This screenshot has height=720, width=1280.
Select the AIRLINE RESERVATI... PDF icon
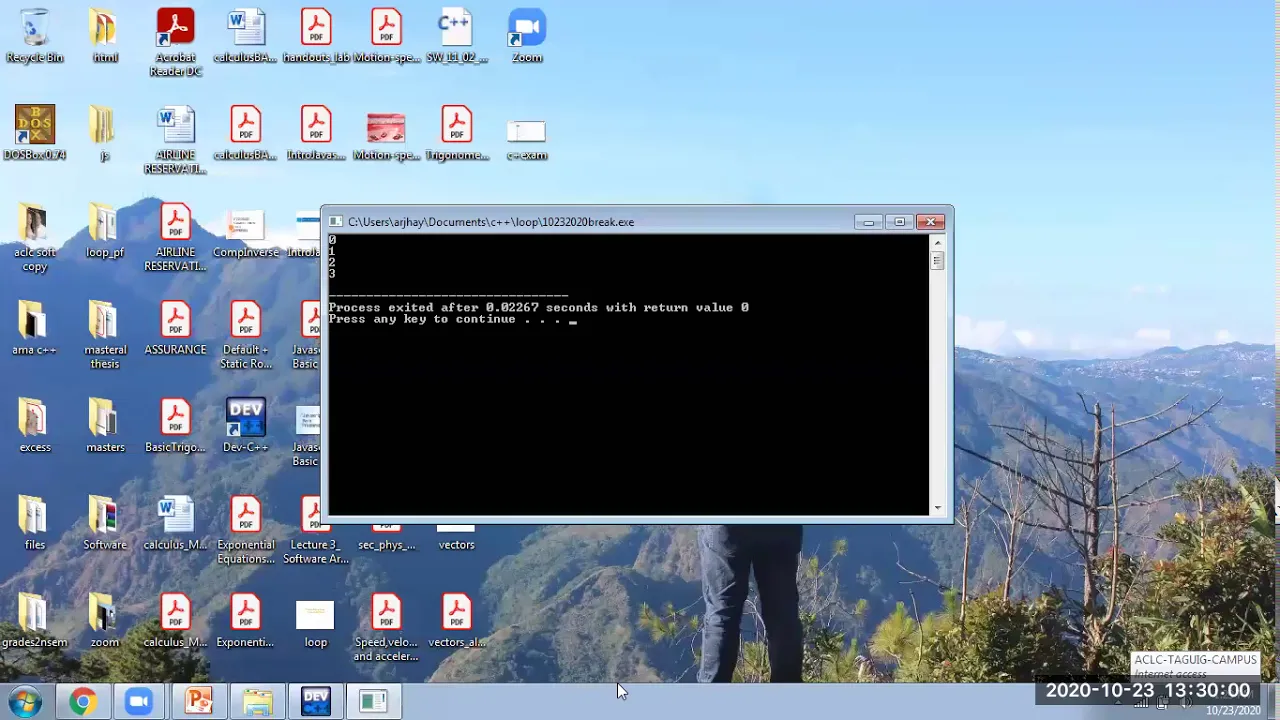pyautogui.click(x=175, y=238)
